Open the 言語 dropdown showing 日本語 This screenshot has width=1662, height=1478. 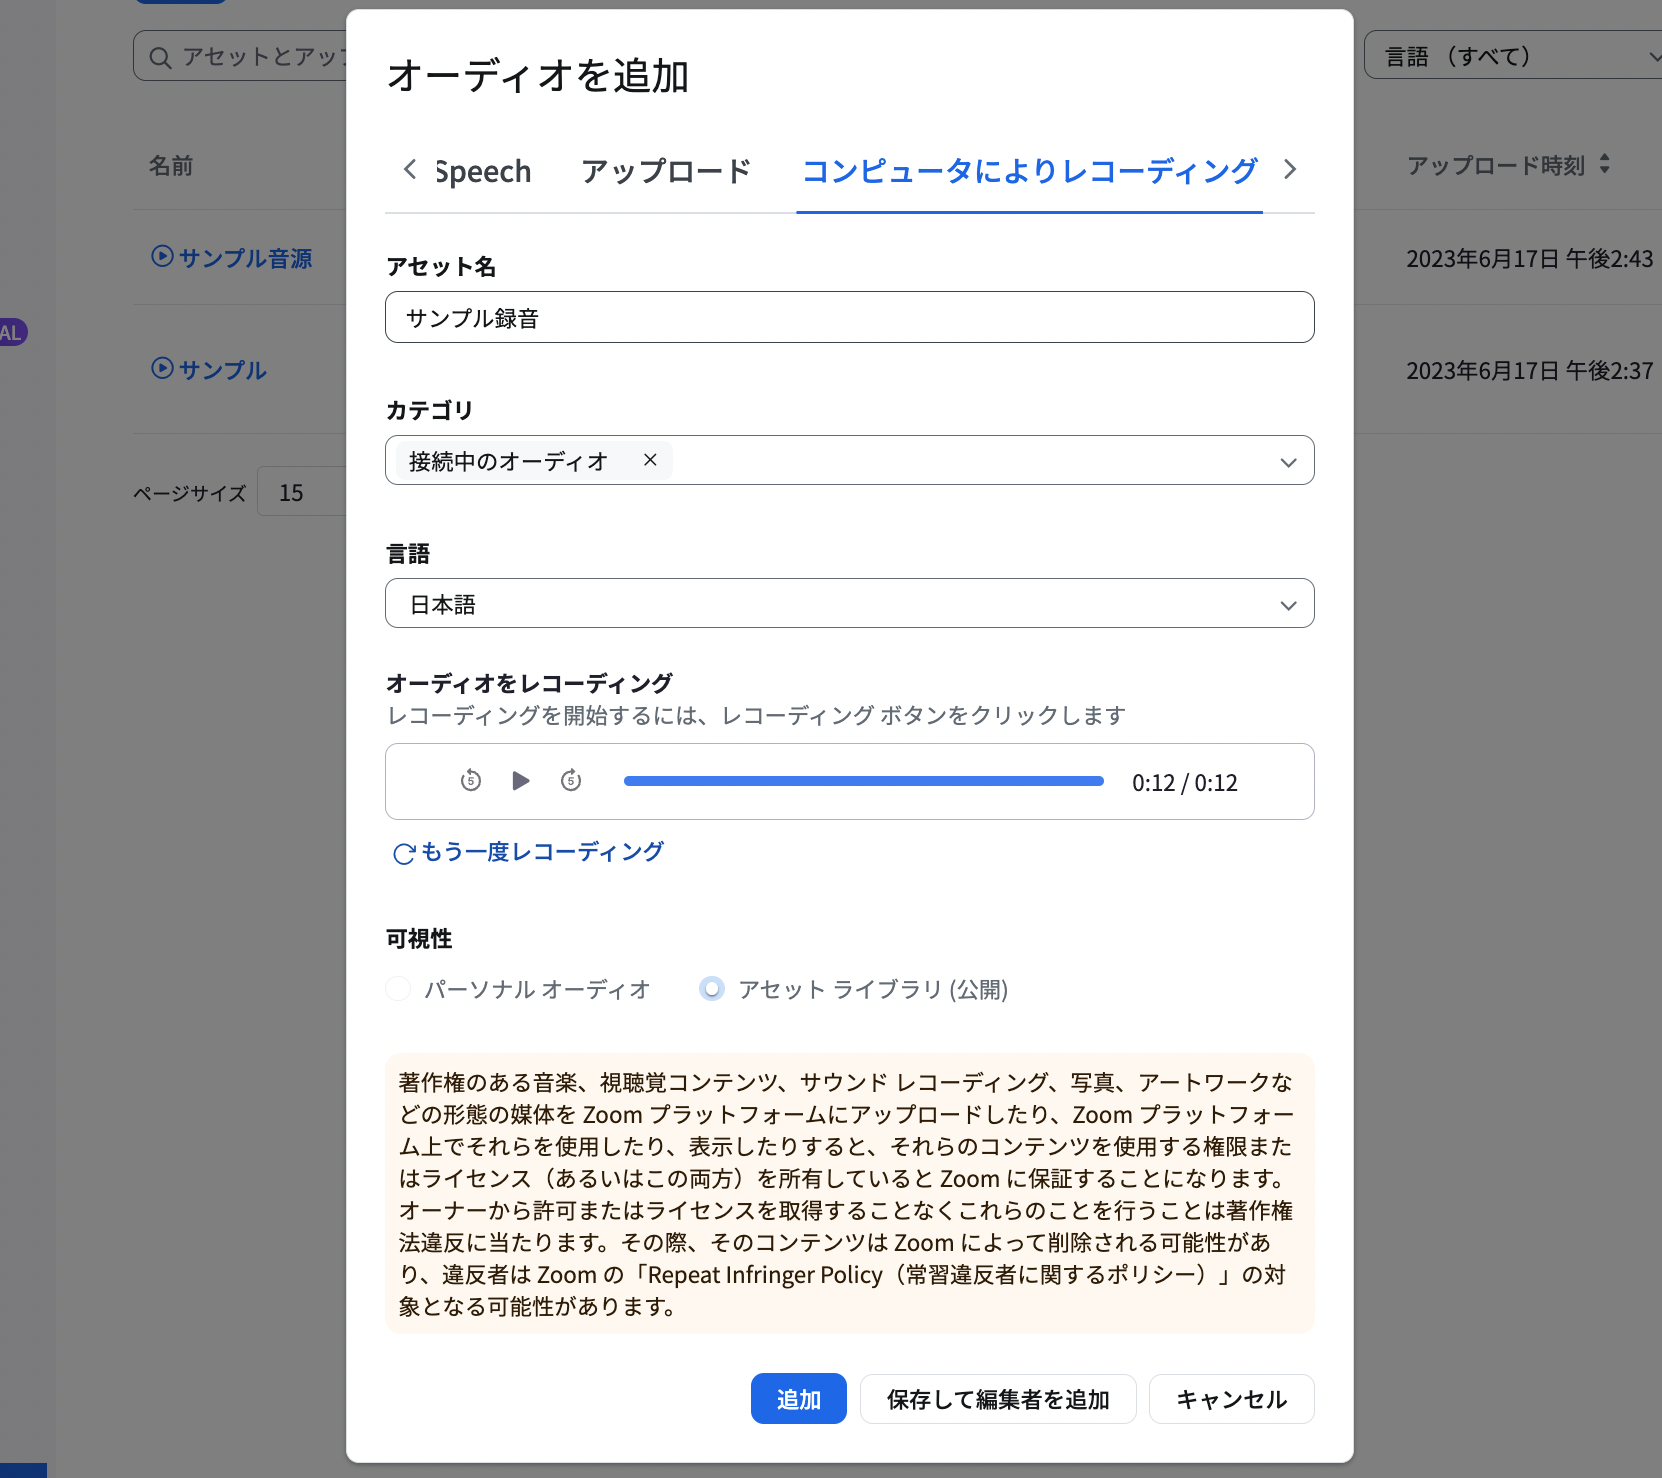[849, 603]
